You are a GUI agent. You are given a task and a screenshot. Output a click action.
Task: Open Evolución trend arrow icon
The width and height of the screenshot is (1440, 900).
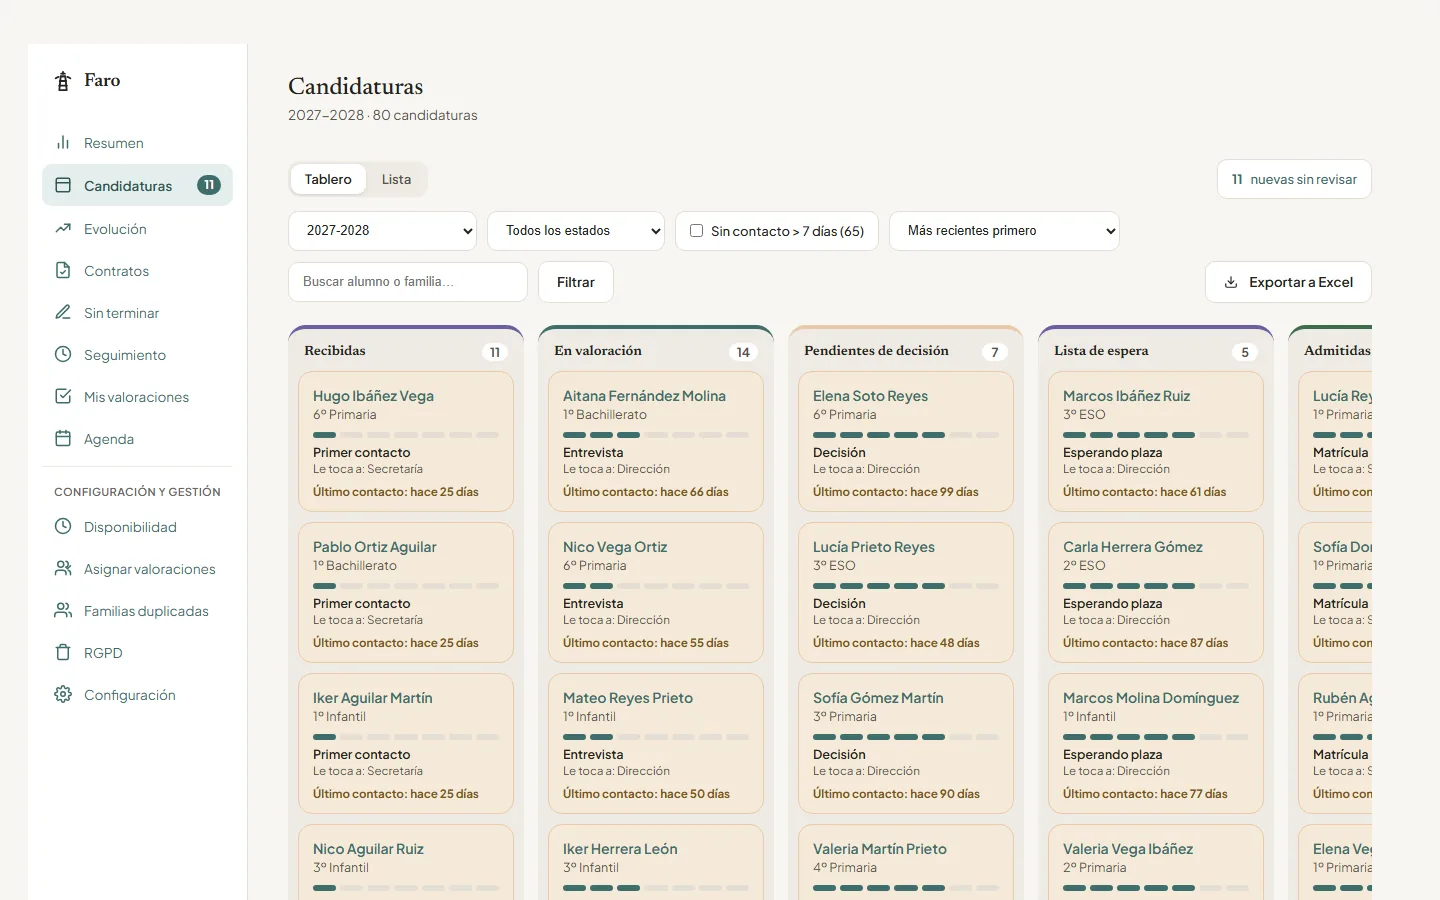63,229
